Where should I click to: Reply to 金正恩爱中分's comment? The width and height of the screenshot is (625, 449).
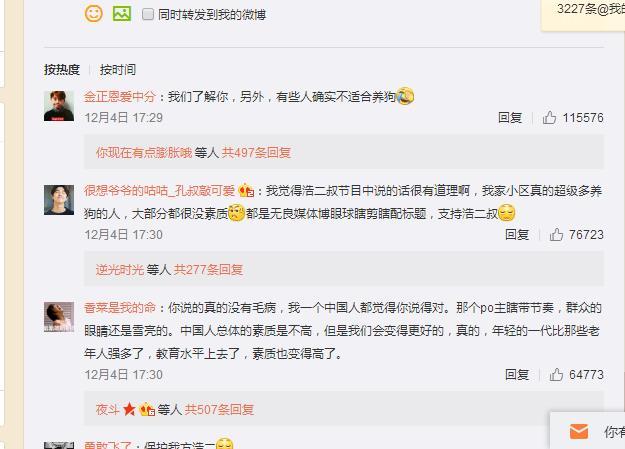(510, 118)
